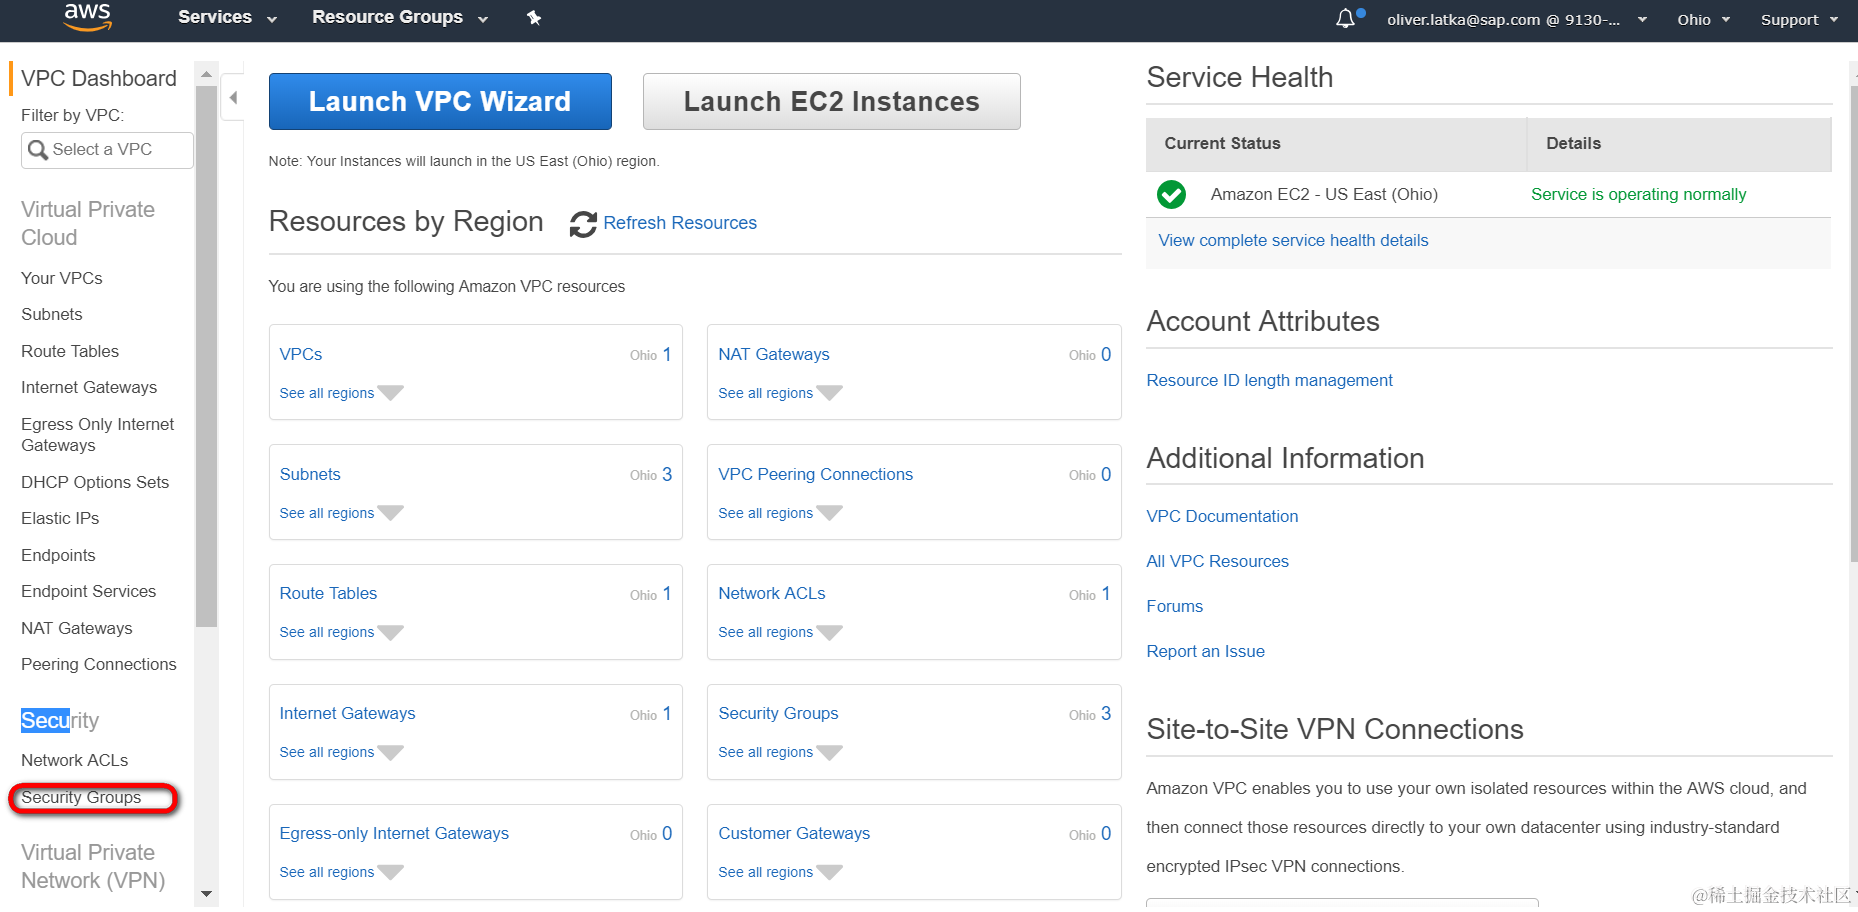The width and height of the screenshot is (1858, 912).
Task: Expand See all regions under Security Groups card
Action: (780, 752)
